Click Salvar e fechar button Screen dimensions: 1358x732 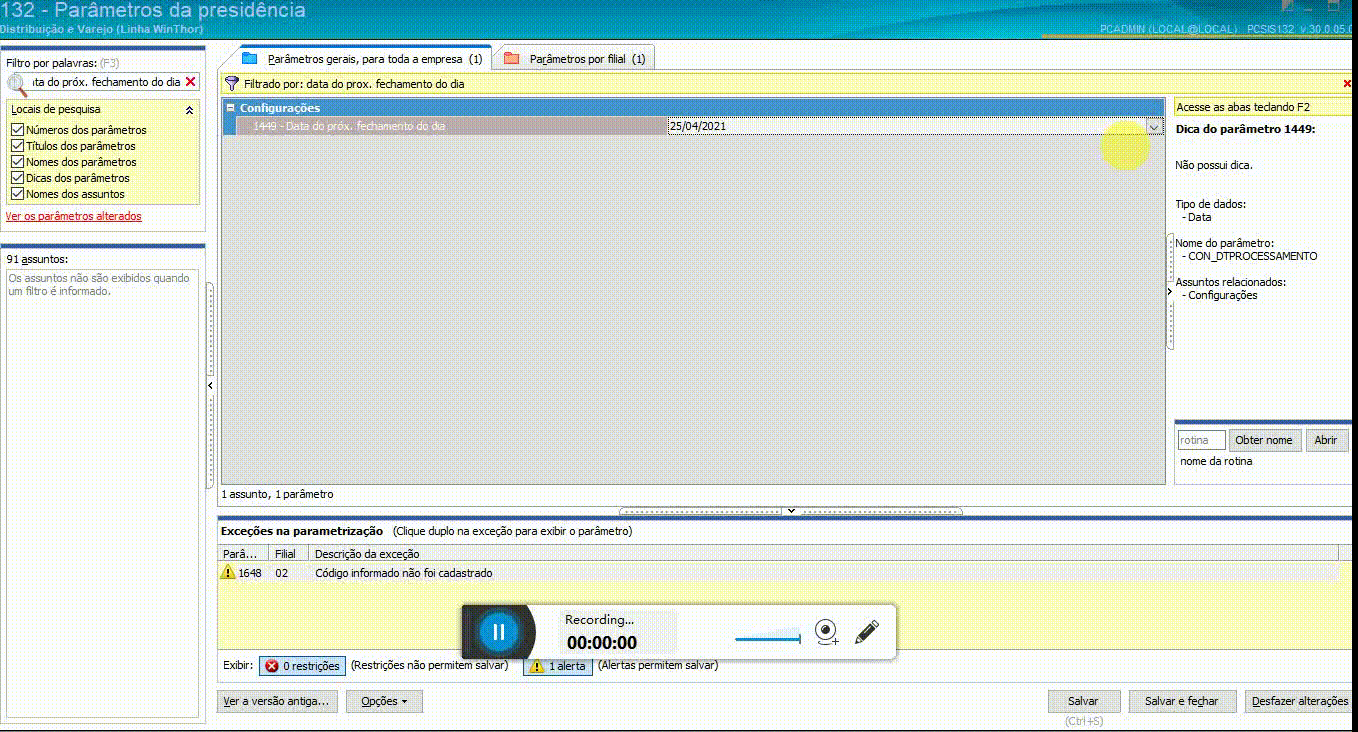coord(1182,701)
